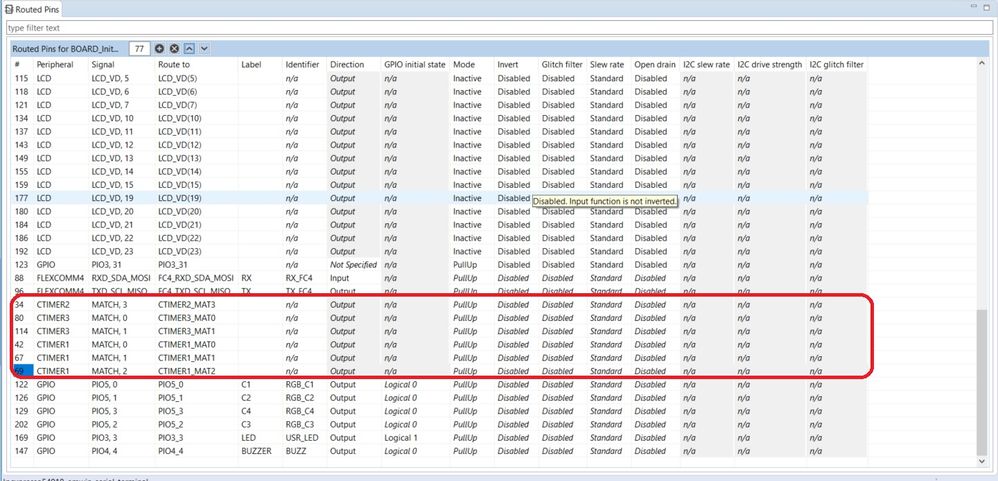Select the CTIMER1_MAT2 route cell
This screenshot has width=998, height=481.
pos(188,371)
